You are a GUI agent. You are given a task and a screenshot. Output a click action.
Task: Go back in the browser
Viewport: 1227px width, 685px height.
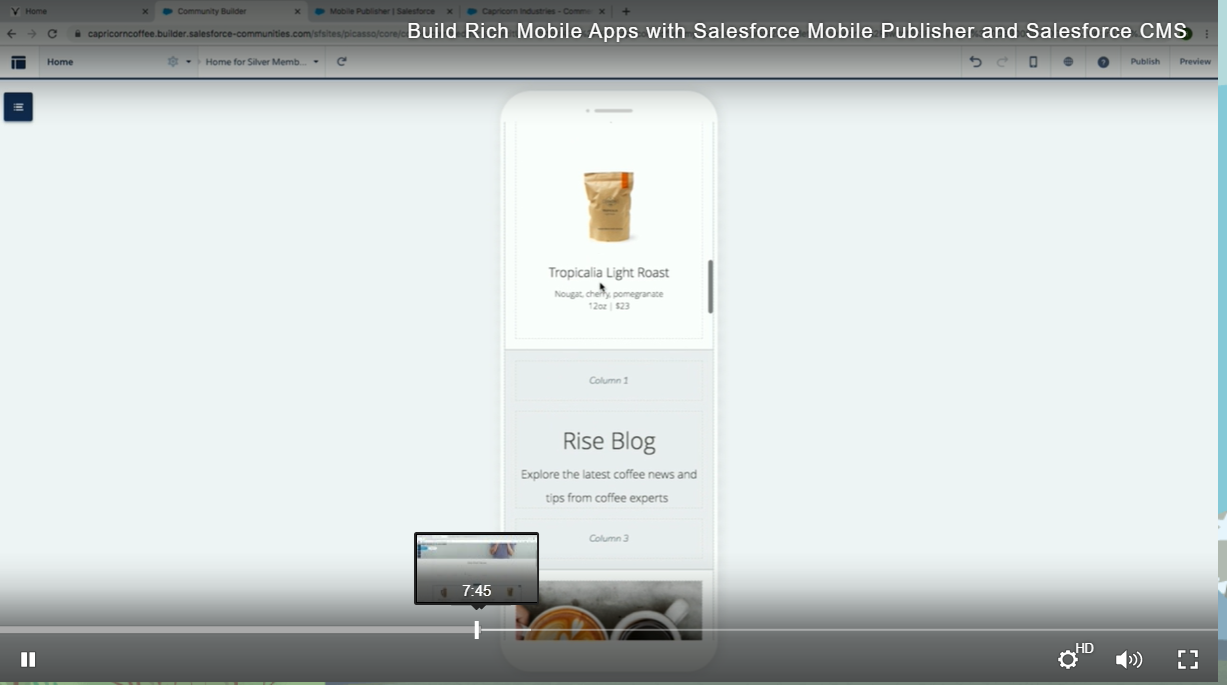(x=11, y=33)
